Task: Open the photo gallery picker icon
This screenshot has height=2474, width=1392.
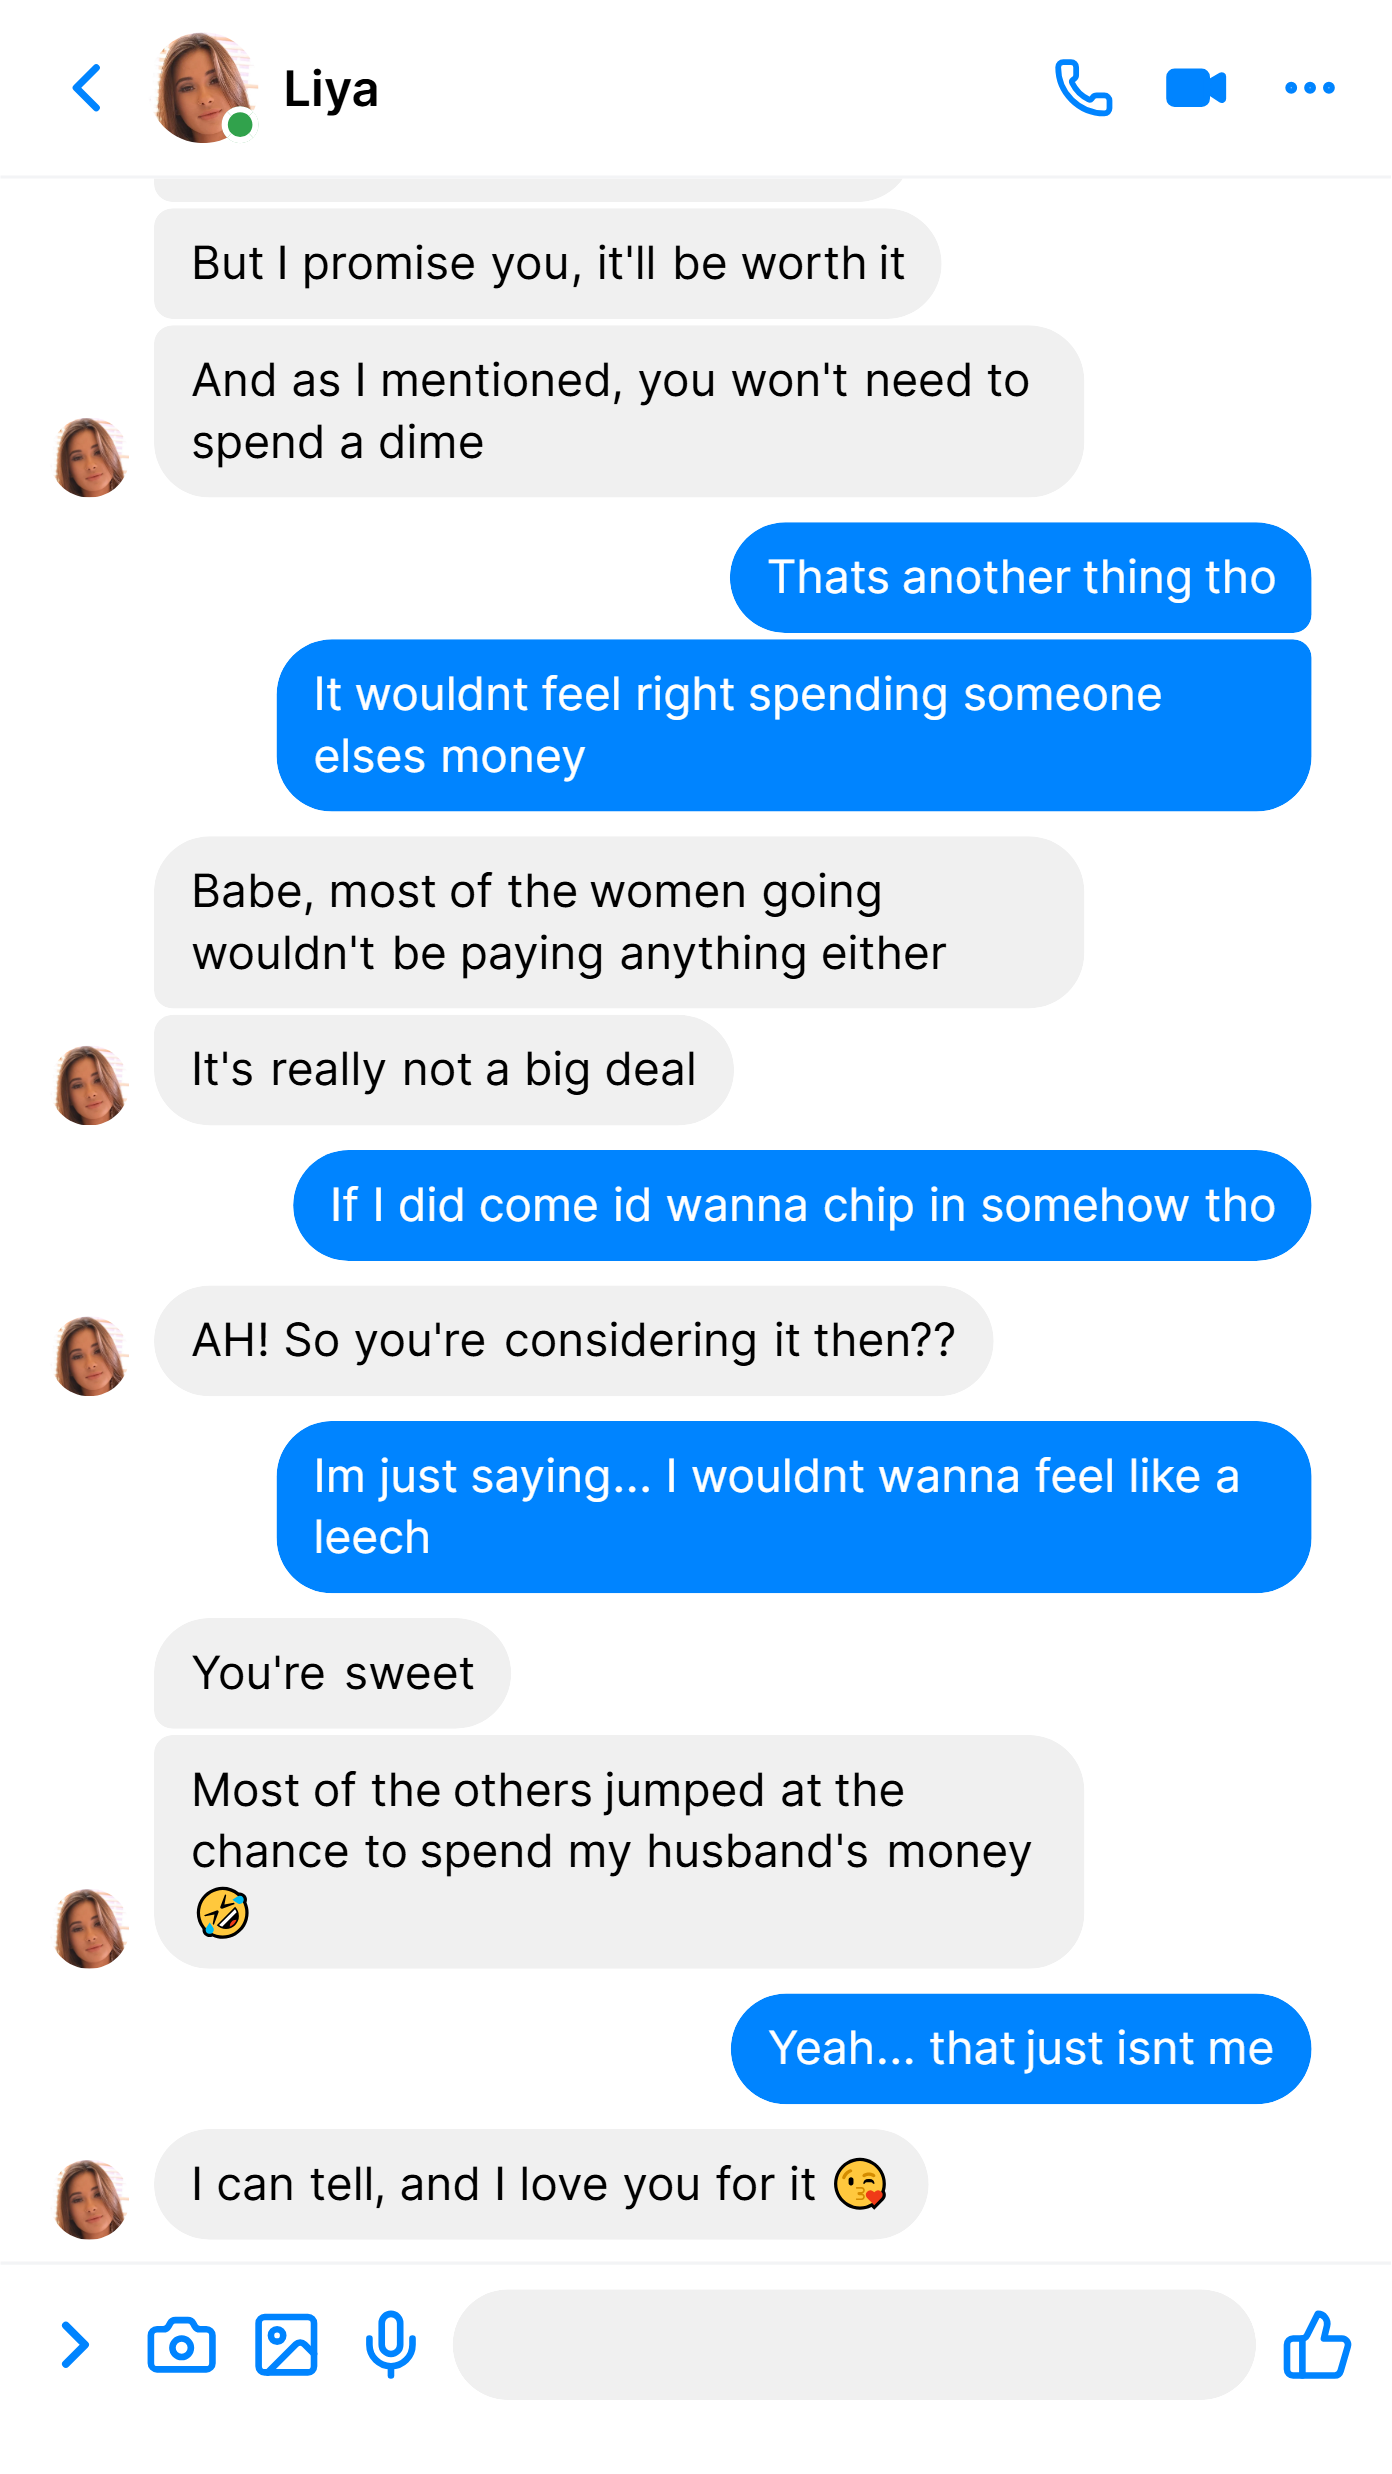Action: tap(286, 2345)
